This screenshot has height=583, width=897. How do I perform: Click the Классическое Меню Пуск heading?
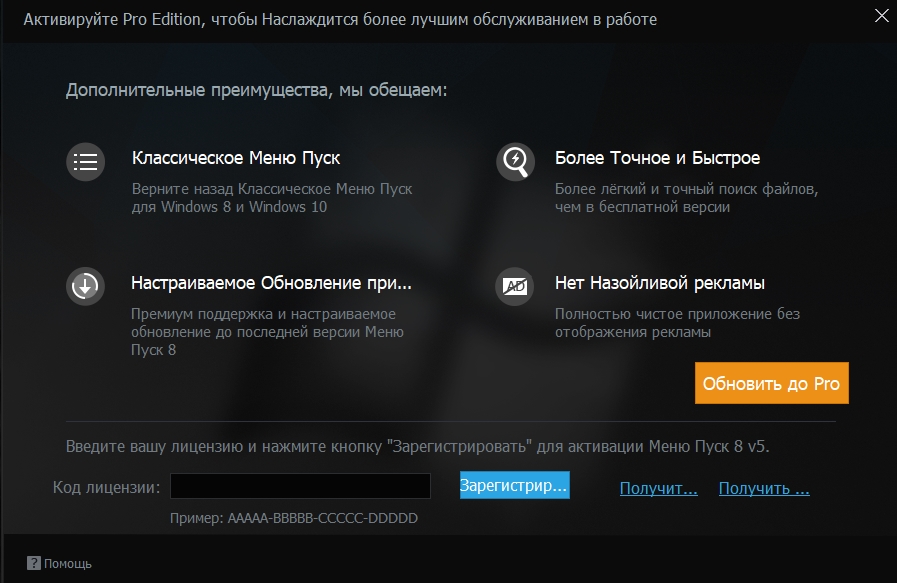point(236,158)
